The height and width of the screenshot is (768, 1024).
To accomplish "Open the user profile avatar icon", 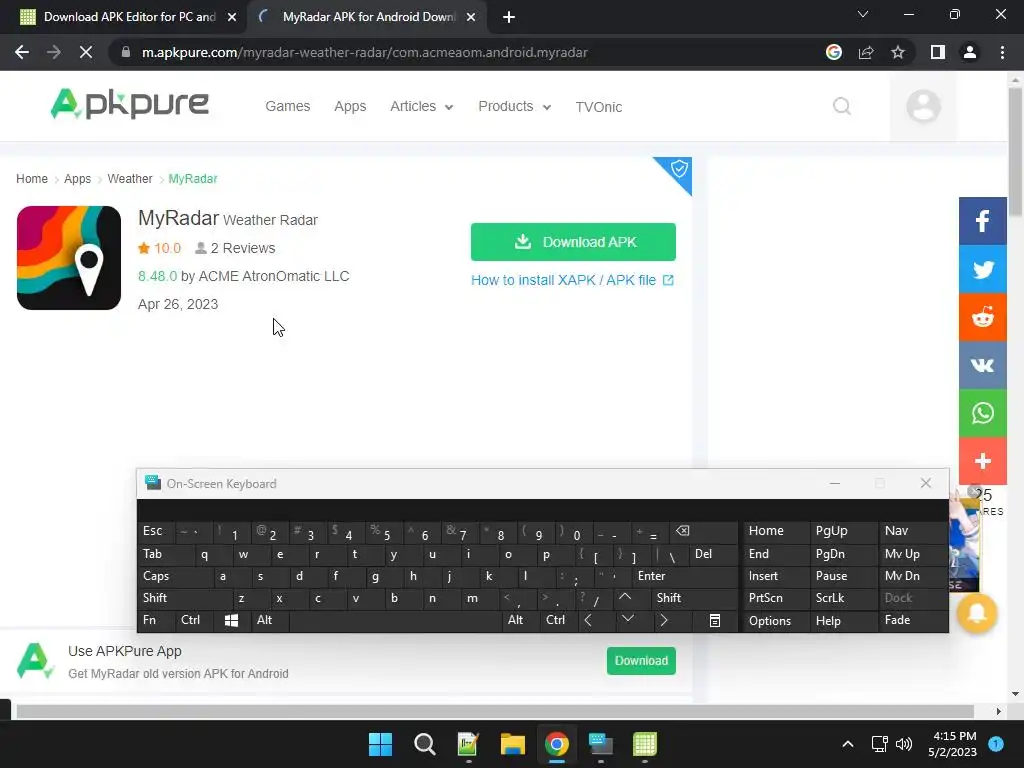I will tap(923, 106).
